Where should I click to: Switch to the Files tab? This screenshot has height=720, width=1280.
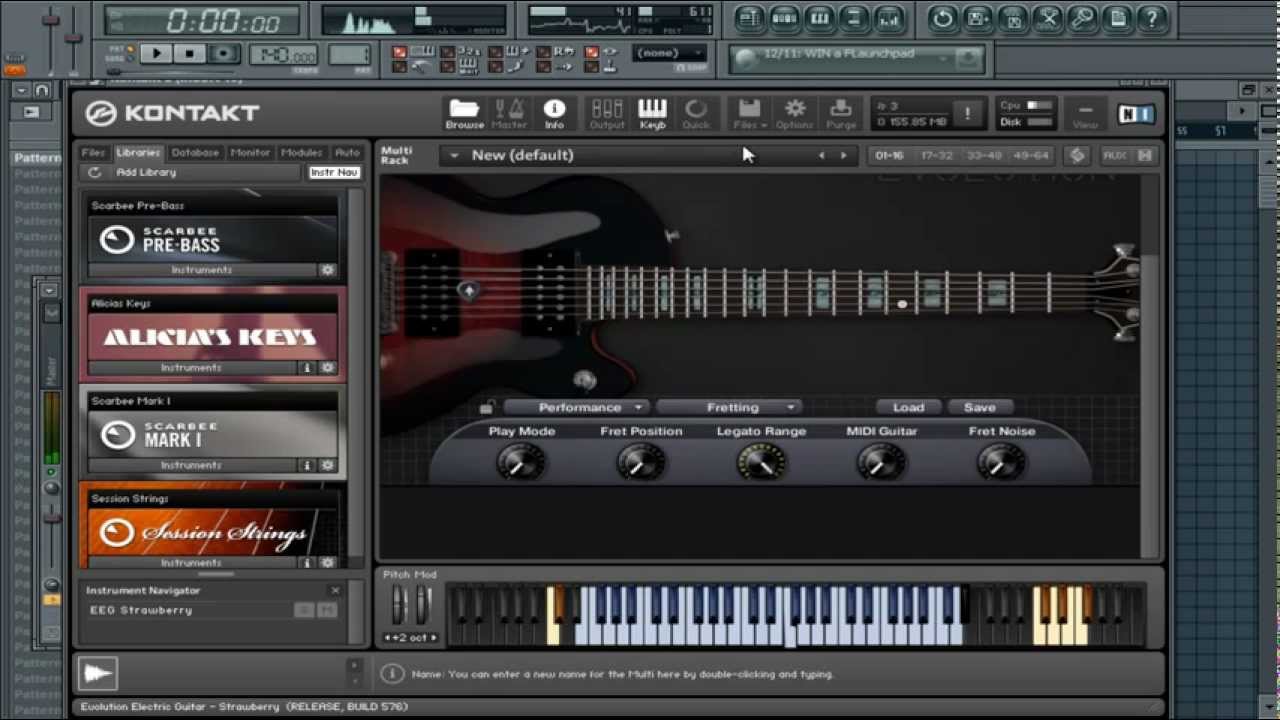93,152
